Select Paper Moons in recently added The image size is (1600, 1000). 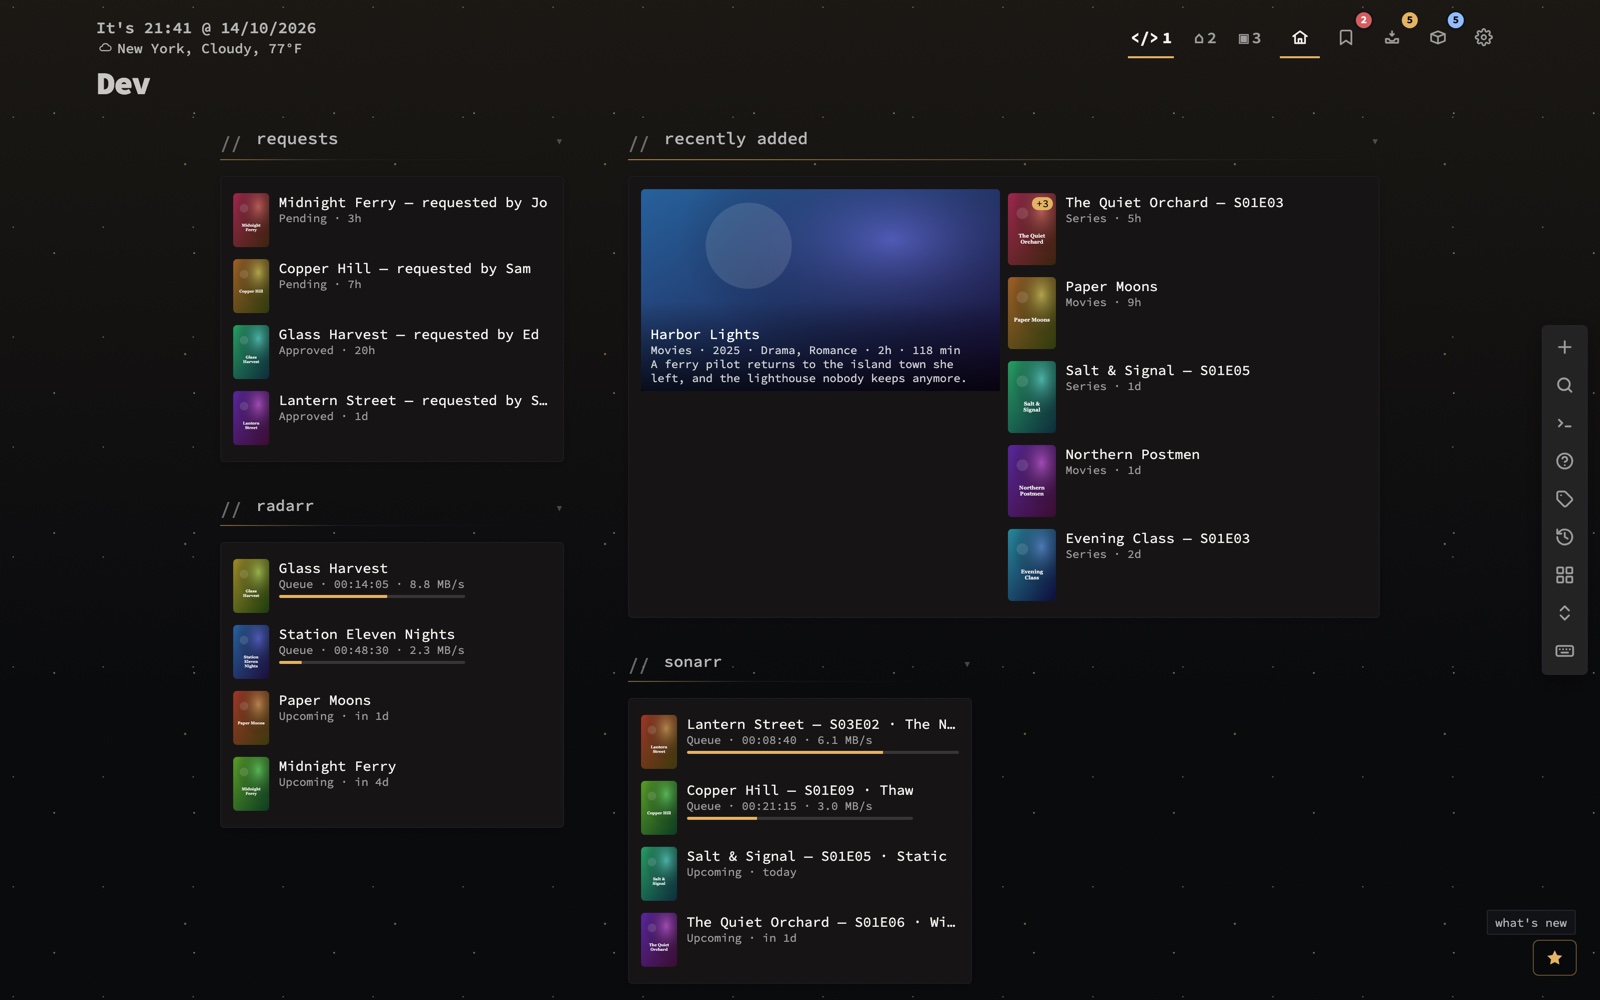click(x=1186, y=313)
